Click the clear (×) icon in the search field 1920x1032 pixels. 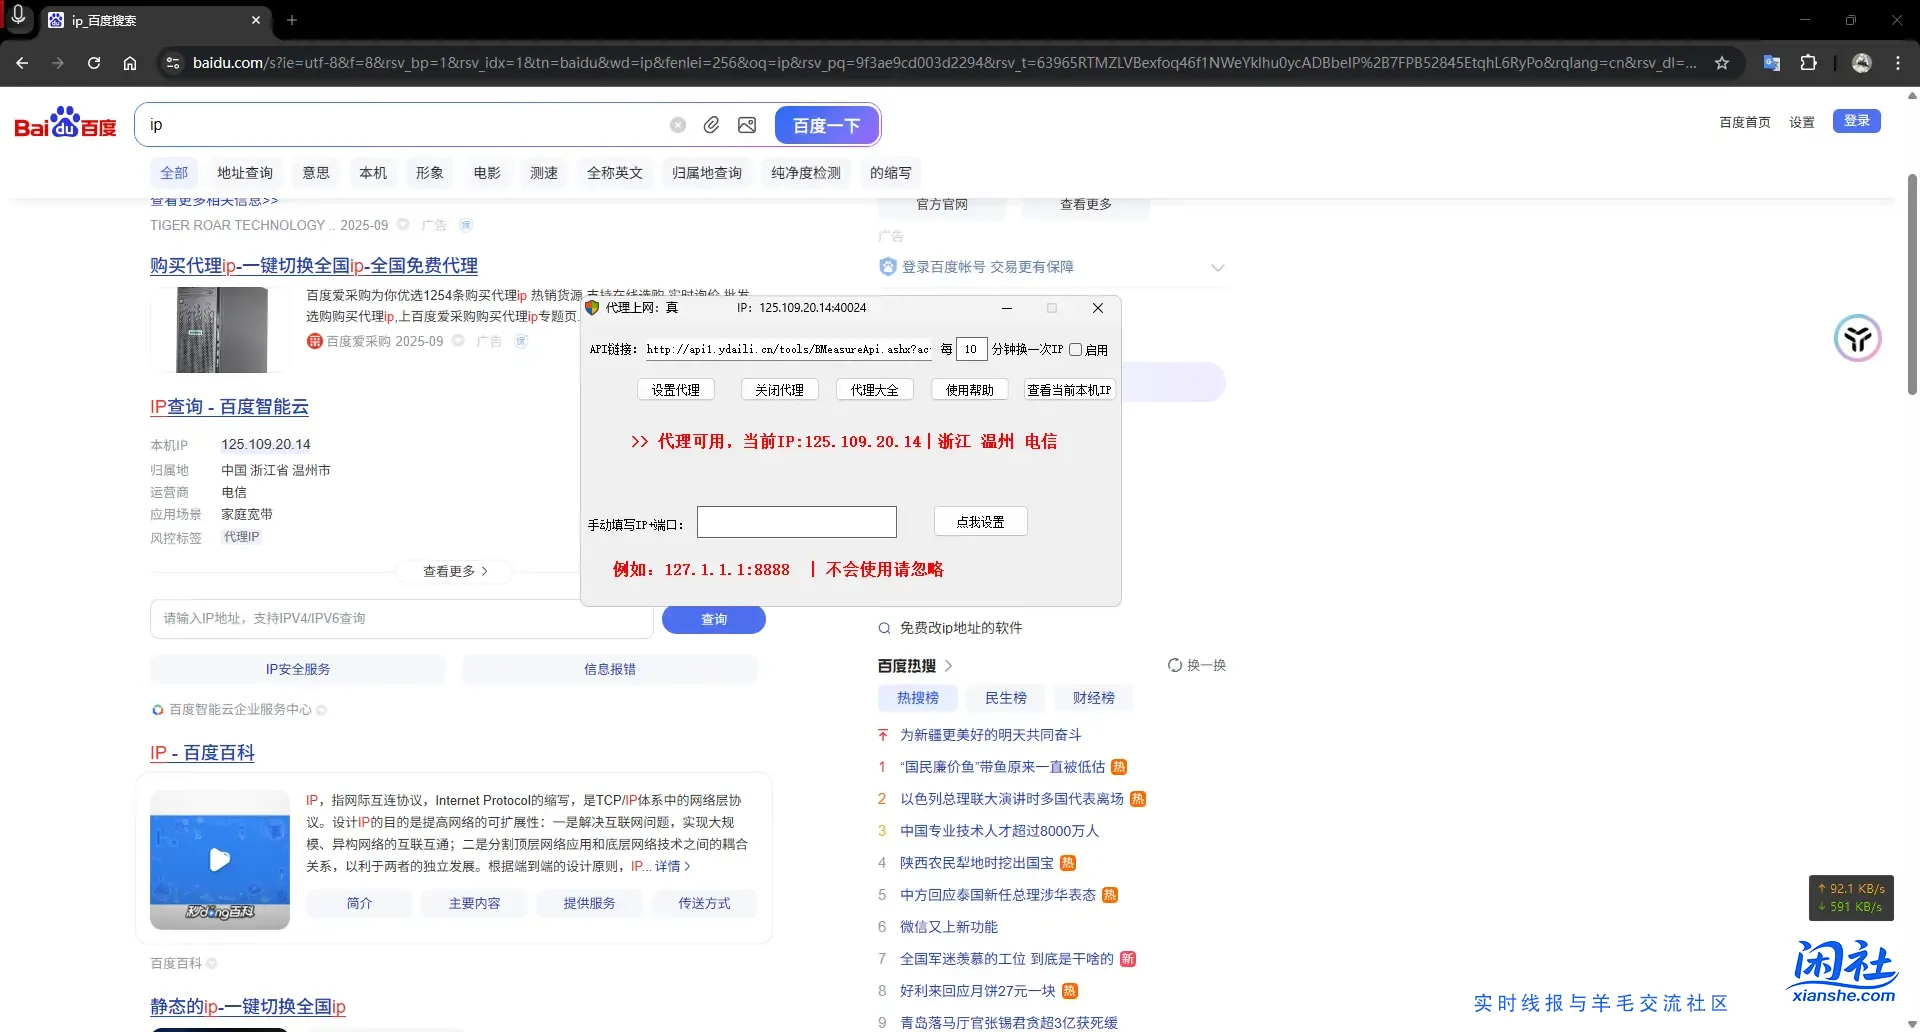coord(678,124)
